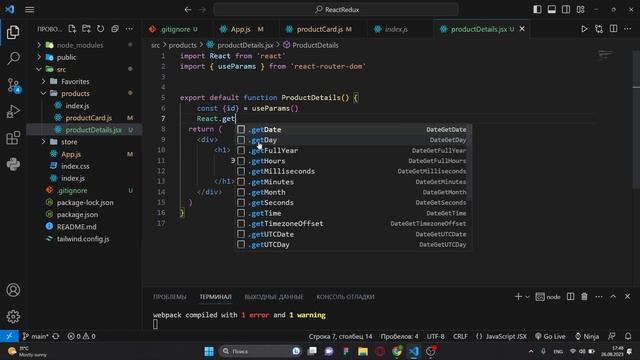Close the bottom terminal panel
Image resolution: width=640 pixels, height=360 pixels.
tap(627, 297)
